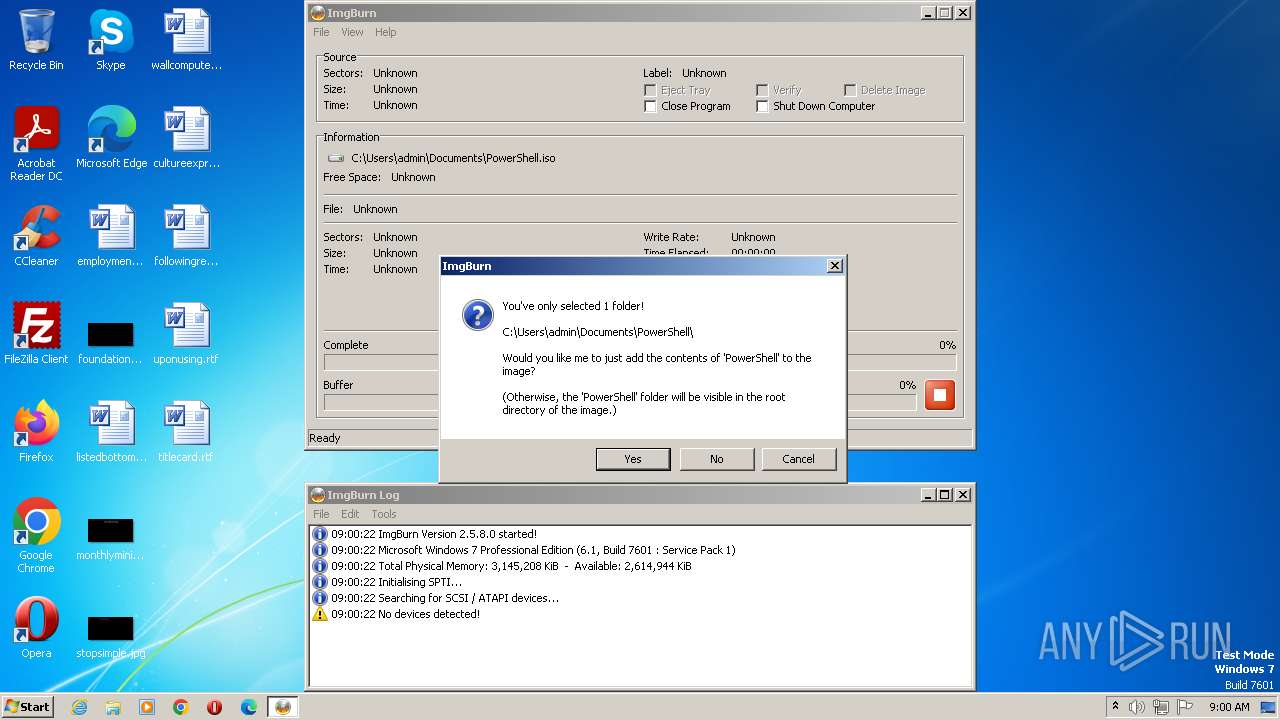
Task: Open Opera desktop shortcut
Action: [36, 628]
